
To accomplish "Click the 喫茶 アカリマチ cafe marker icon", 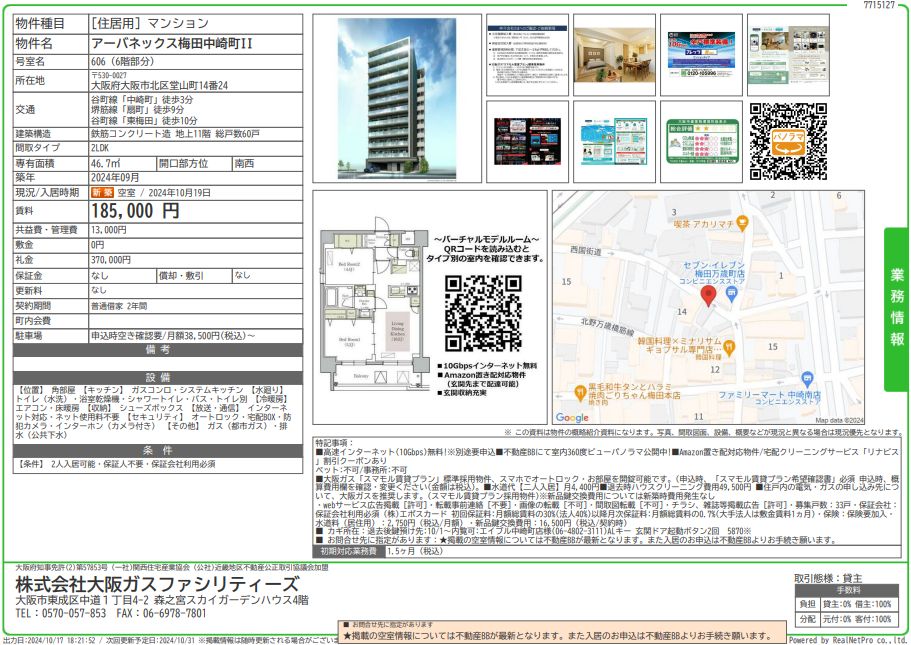I will click(742, 223).
